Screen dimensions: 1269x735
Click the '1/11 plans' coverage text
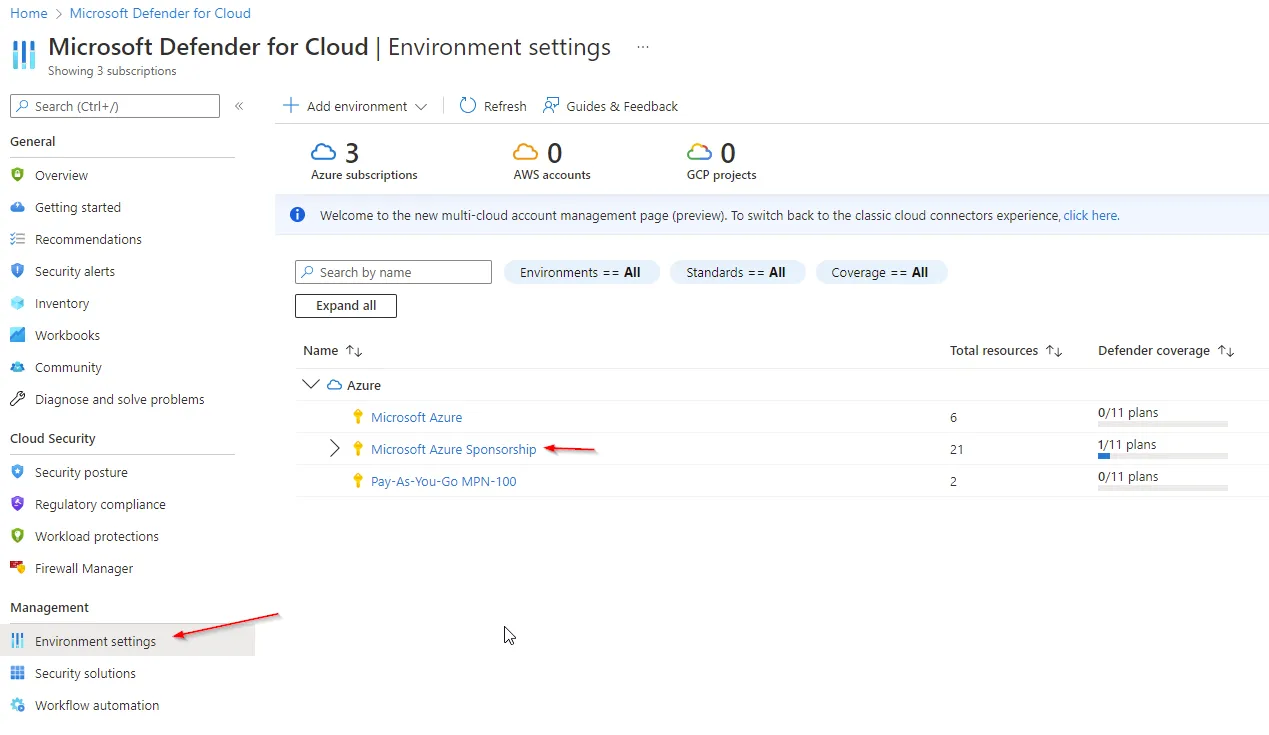(1127, 444)
